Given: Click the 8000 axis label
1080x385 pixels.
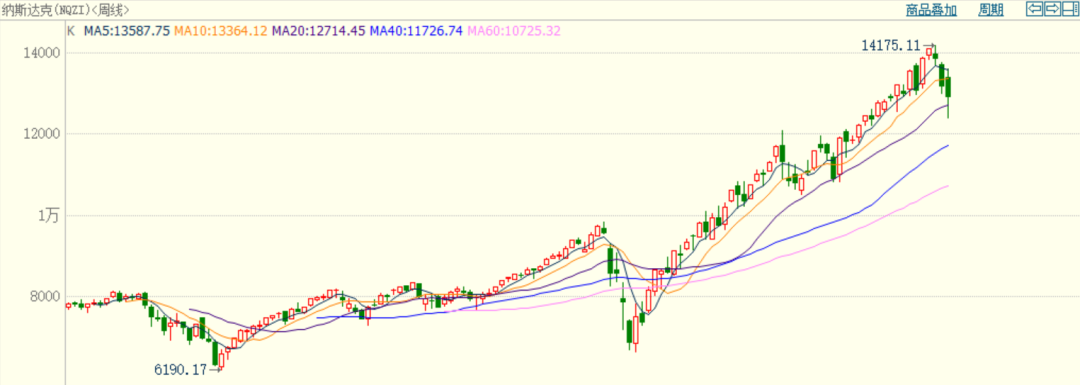Looking at the screenshot, I should tap(45, 297).
